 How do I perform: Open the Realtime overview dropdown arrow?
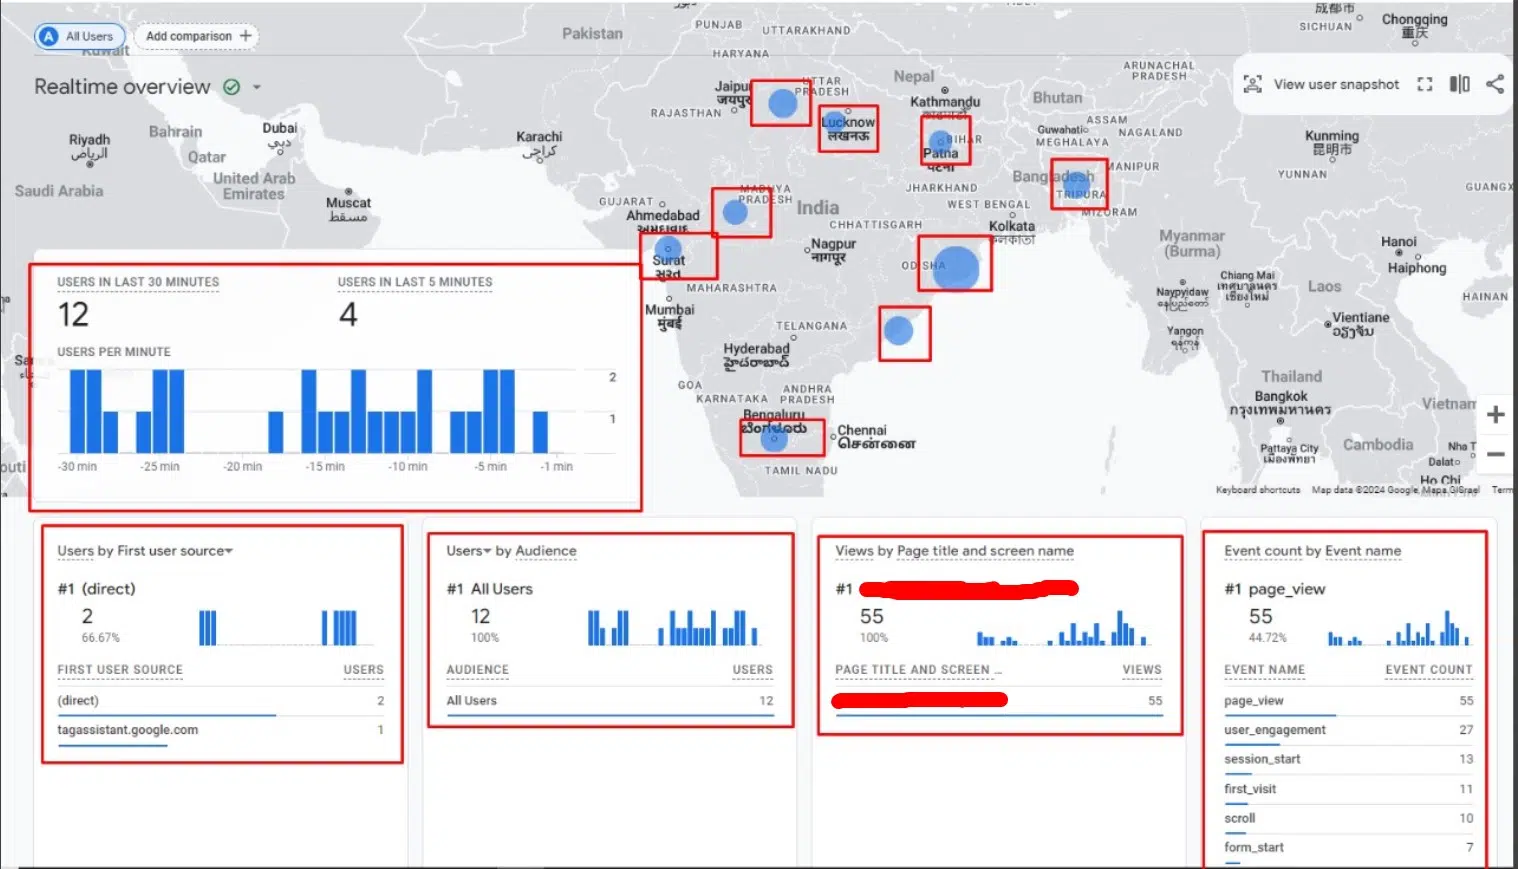[x=257, y=87]
